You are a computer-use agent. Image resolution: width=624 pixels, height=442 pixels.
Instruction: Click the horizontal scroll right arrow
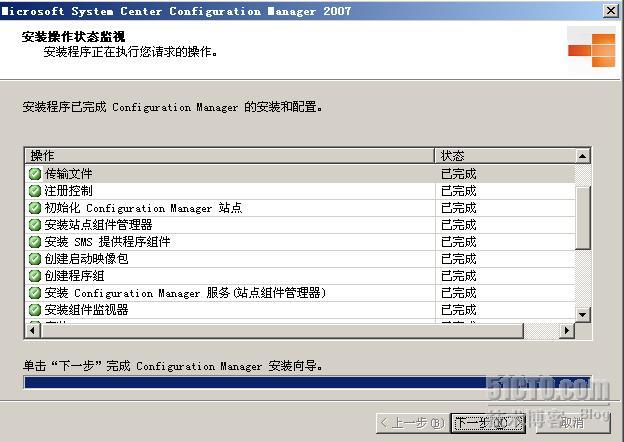pyautogui.click(x=567, y=330)
